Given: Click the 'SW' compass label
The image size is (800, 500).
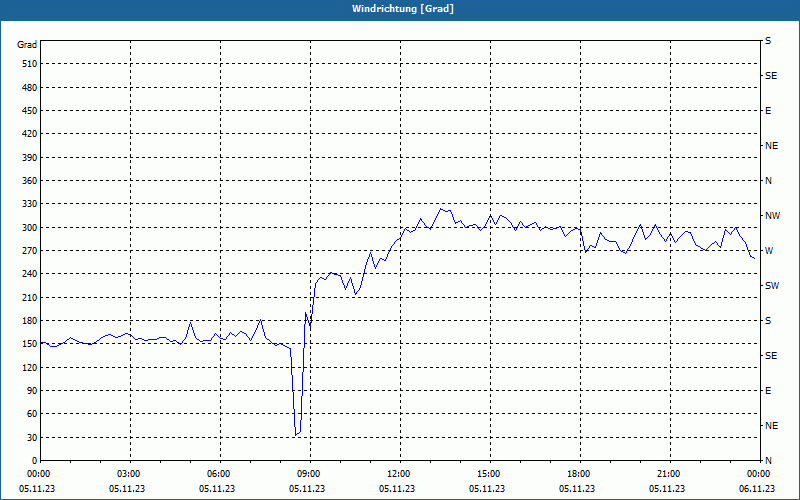Looking at the screenshot, I should pyautogui.click(x=772, y=286).
